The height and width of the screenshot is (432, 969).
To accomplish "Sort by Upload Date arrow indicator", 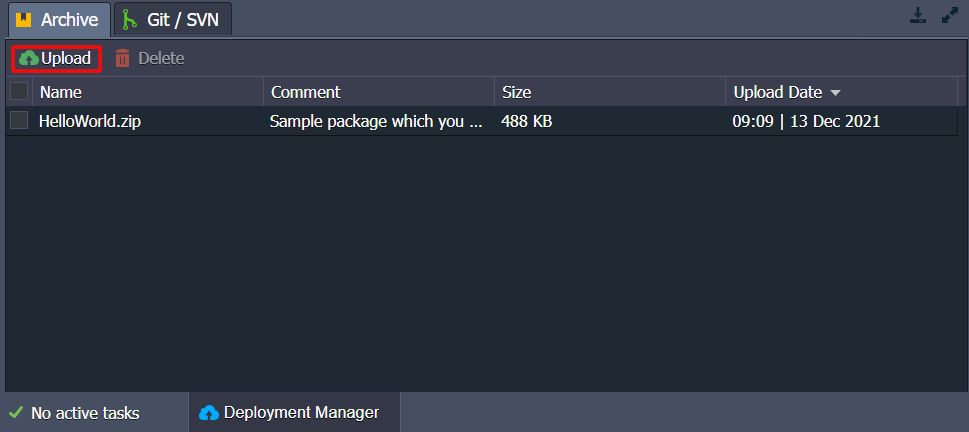I will (836, 93).
